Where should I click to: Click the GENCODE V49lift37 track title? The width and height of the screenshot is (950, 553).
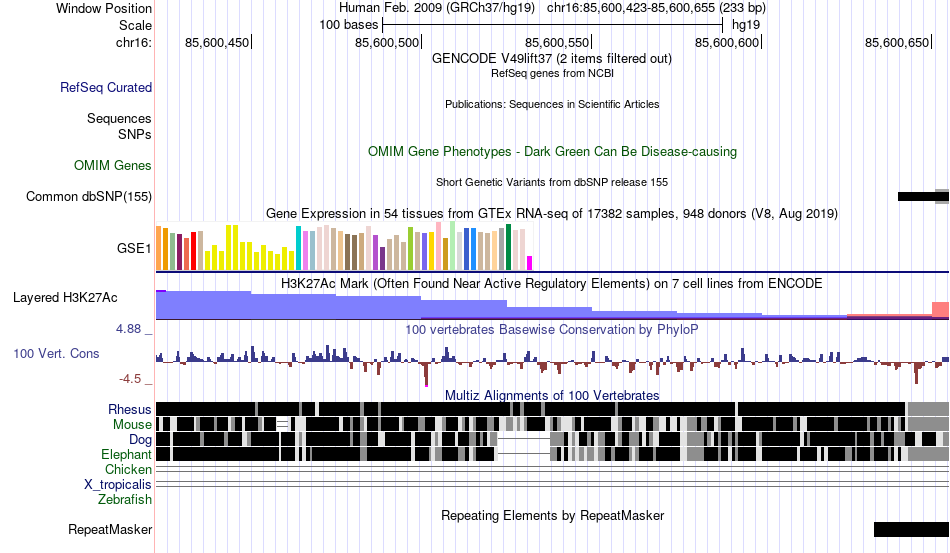551,58
